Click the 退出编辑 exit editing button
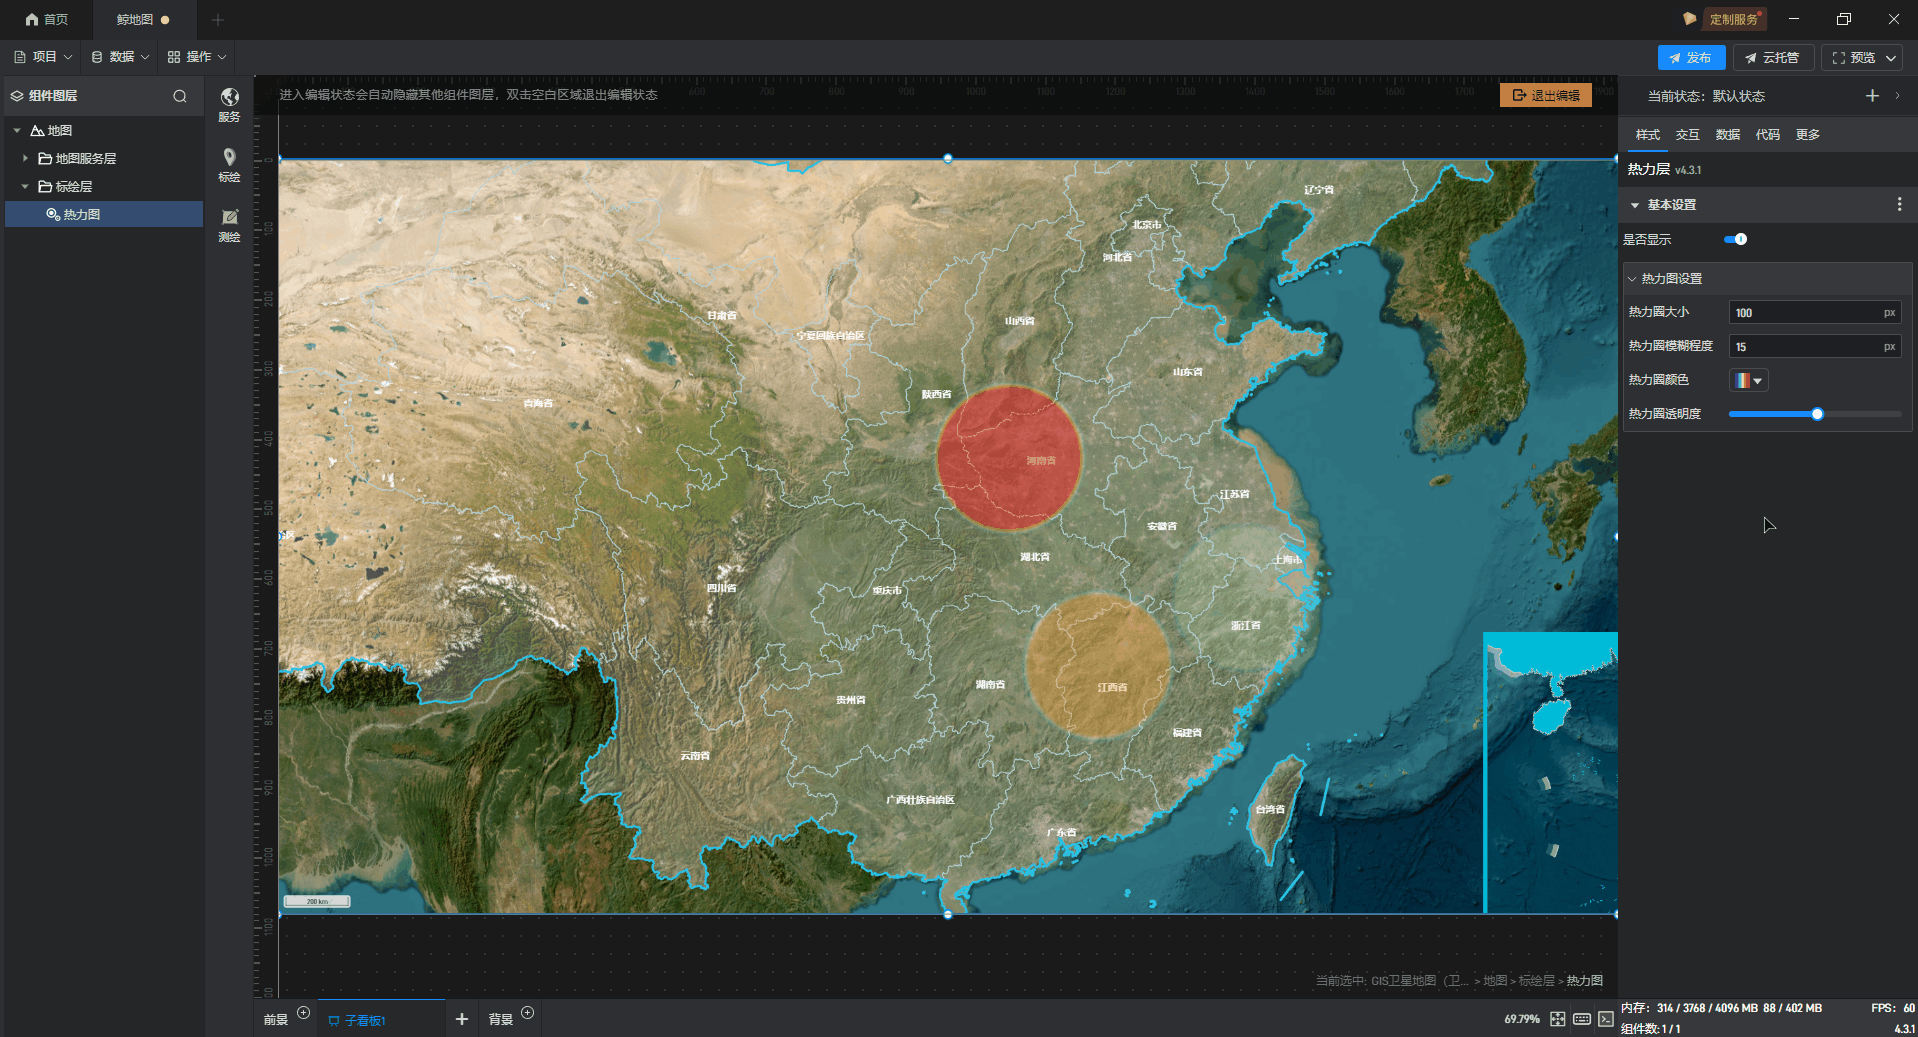Image resolution: width=1918 pixels, height=1037 pixels. tap(1545, 95)
